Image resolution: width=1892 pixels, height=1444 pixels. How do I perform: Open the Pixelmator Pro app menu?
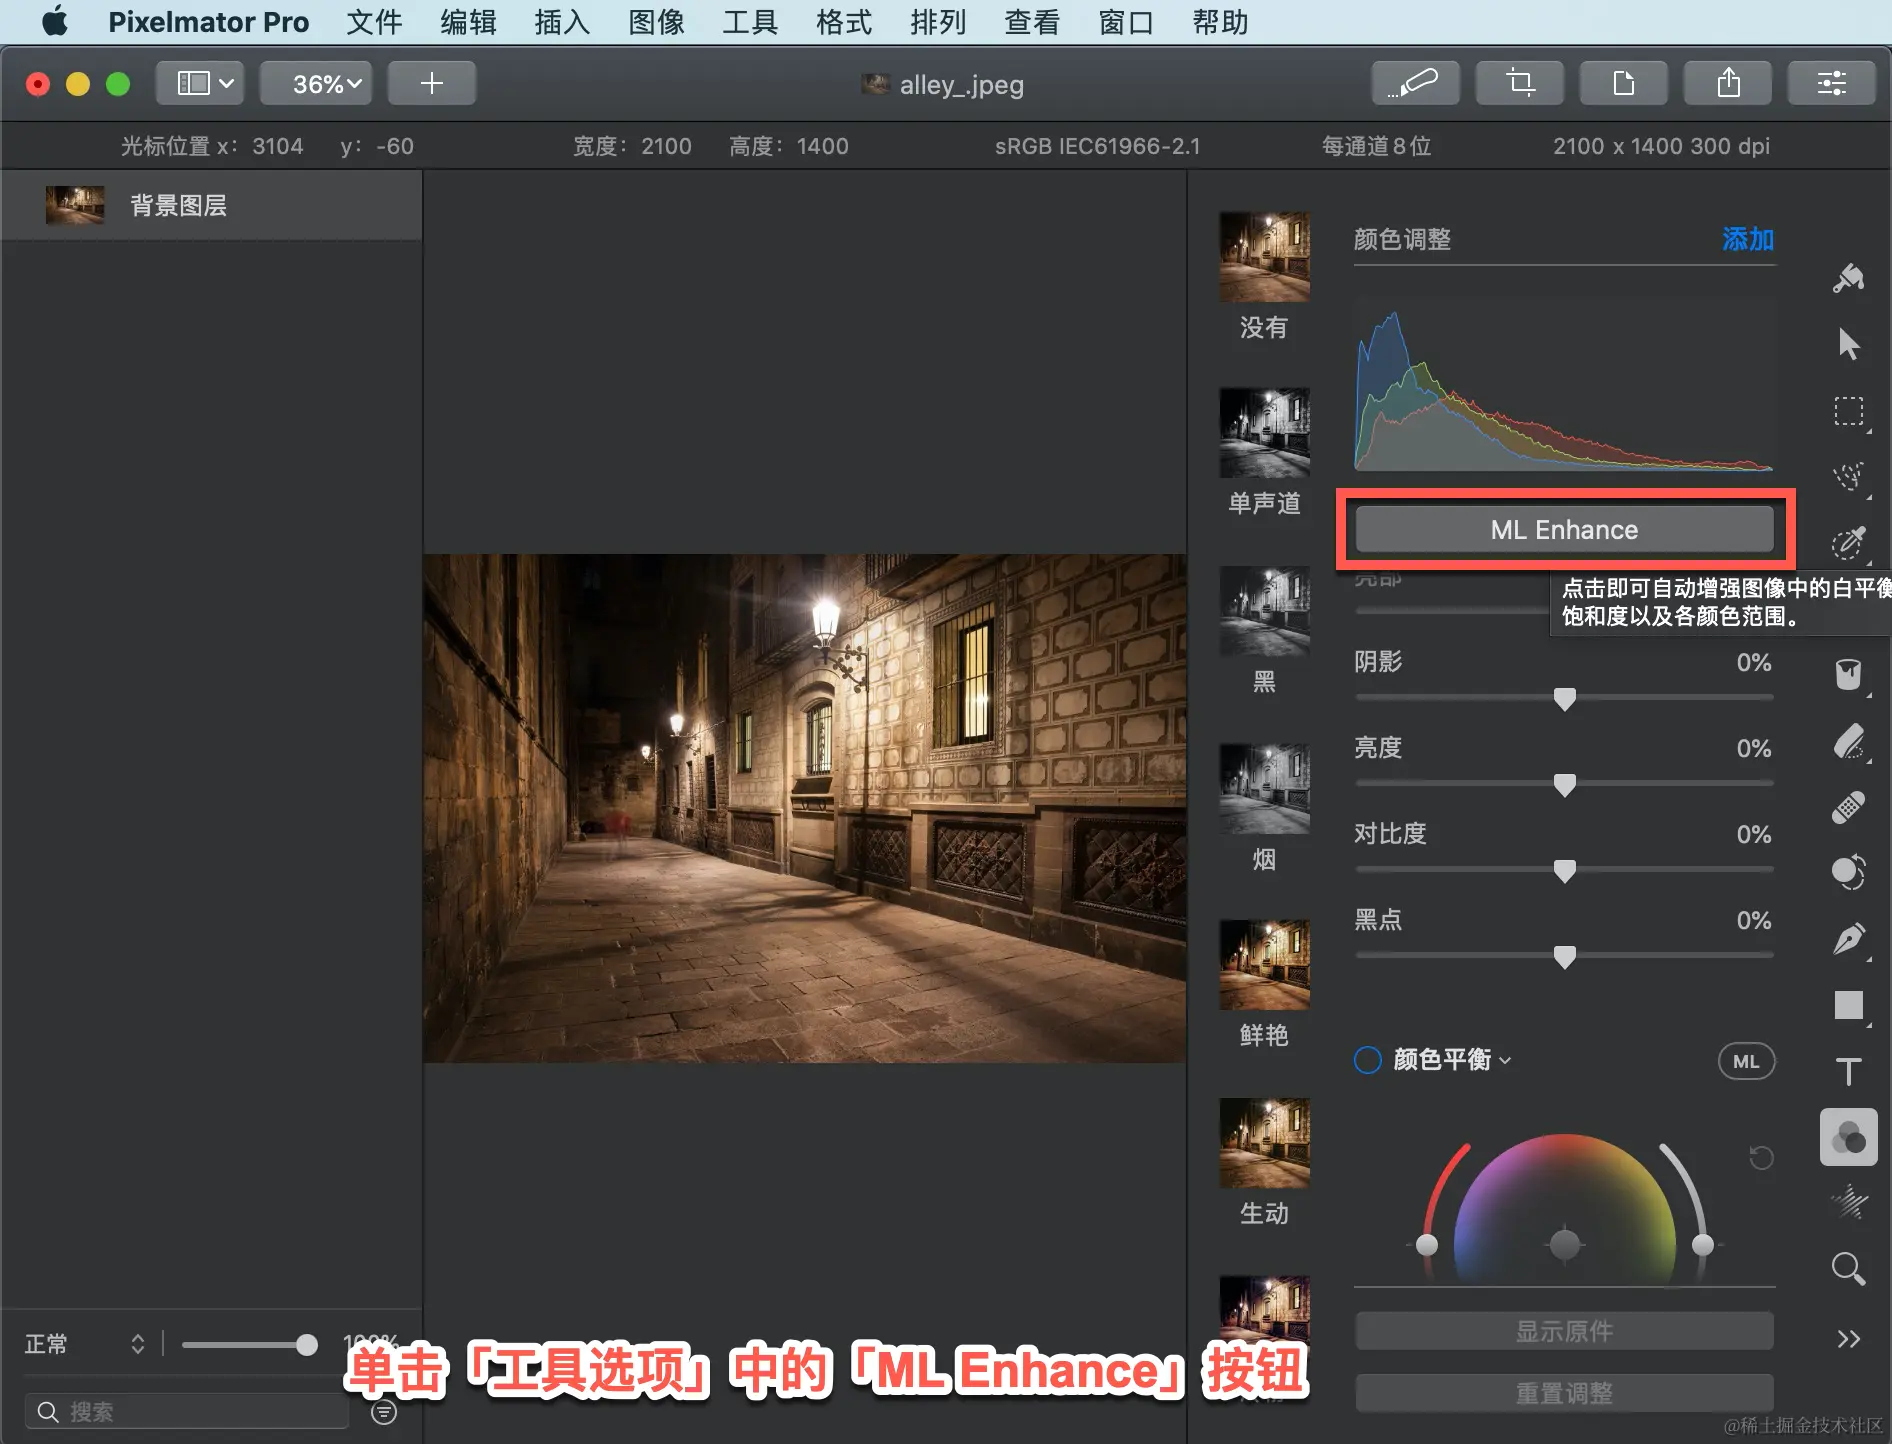pyautogui.click(x=208, y=22)
